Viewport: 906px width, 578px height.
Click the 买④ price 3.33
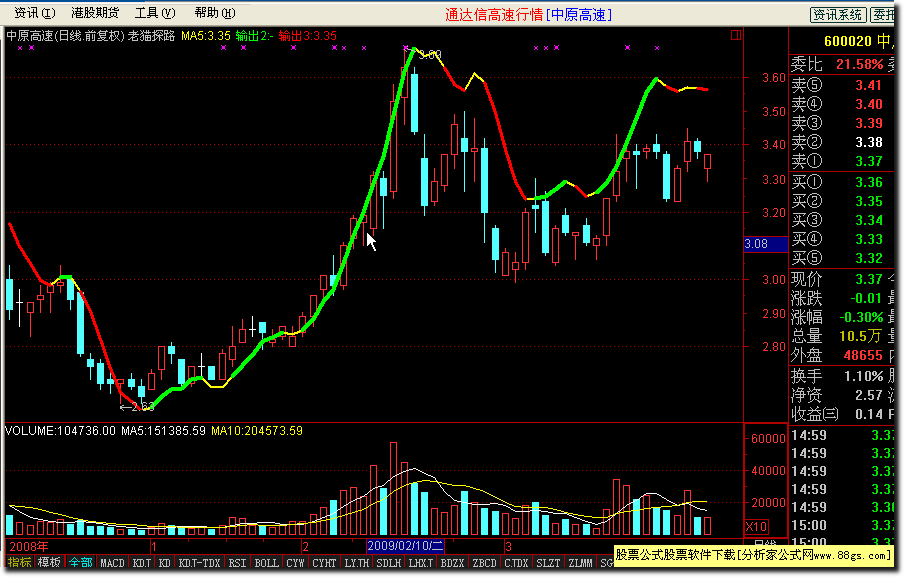[868, 239]
